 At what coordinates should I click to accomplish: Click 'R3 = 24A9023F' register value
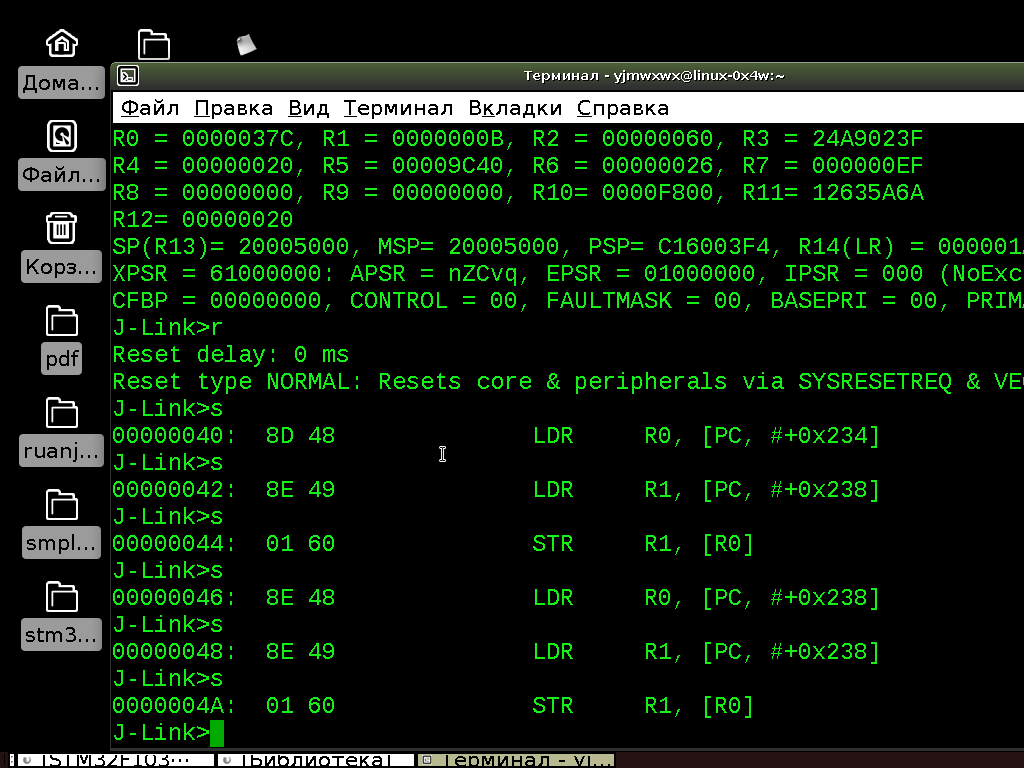[x=833, y=138]
